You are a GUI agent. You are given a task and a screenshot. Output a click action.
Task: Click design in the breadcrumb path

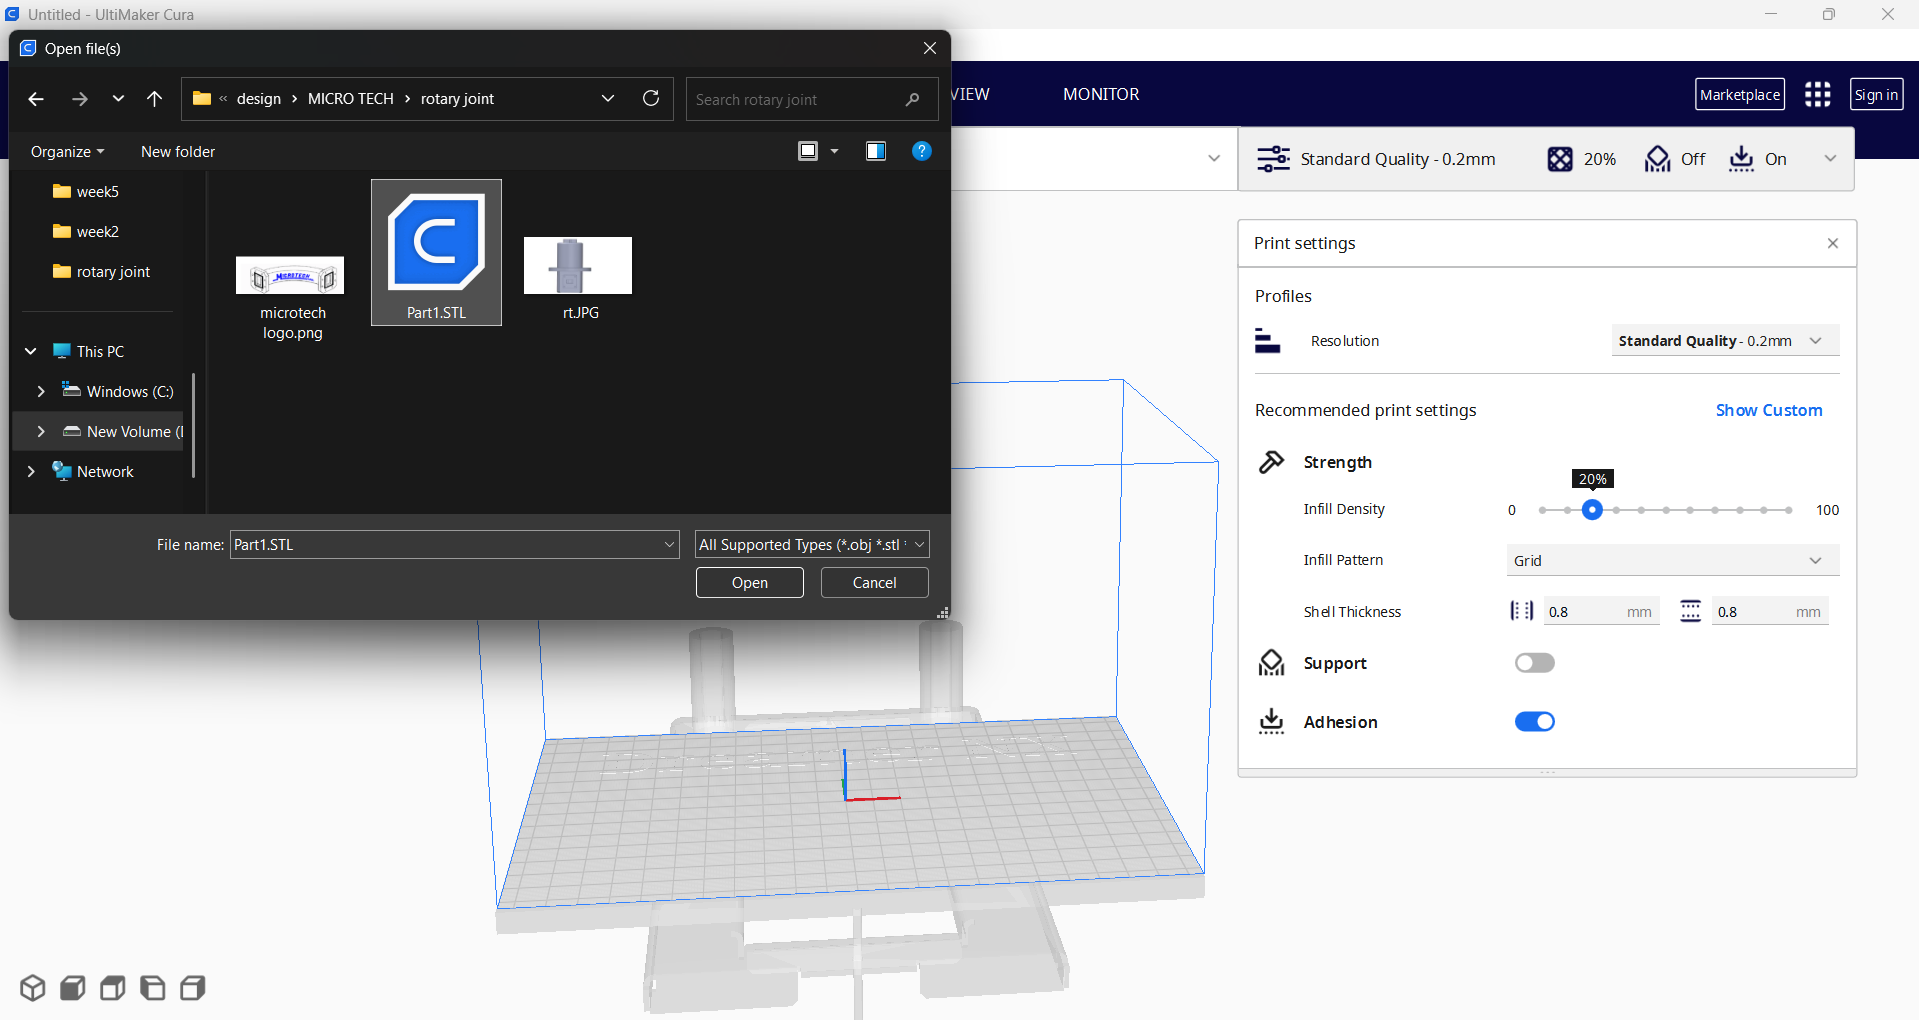point(259,99)
